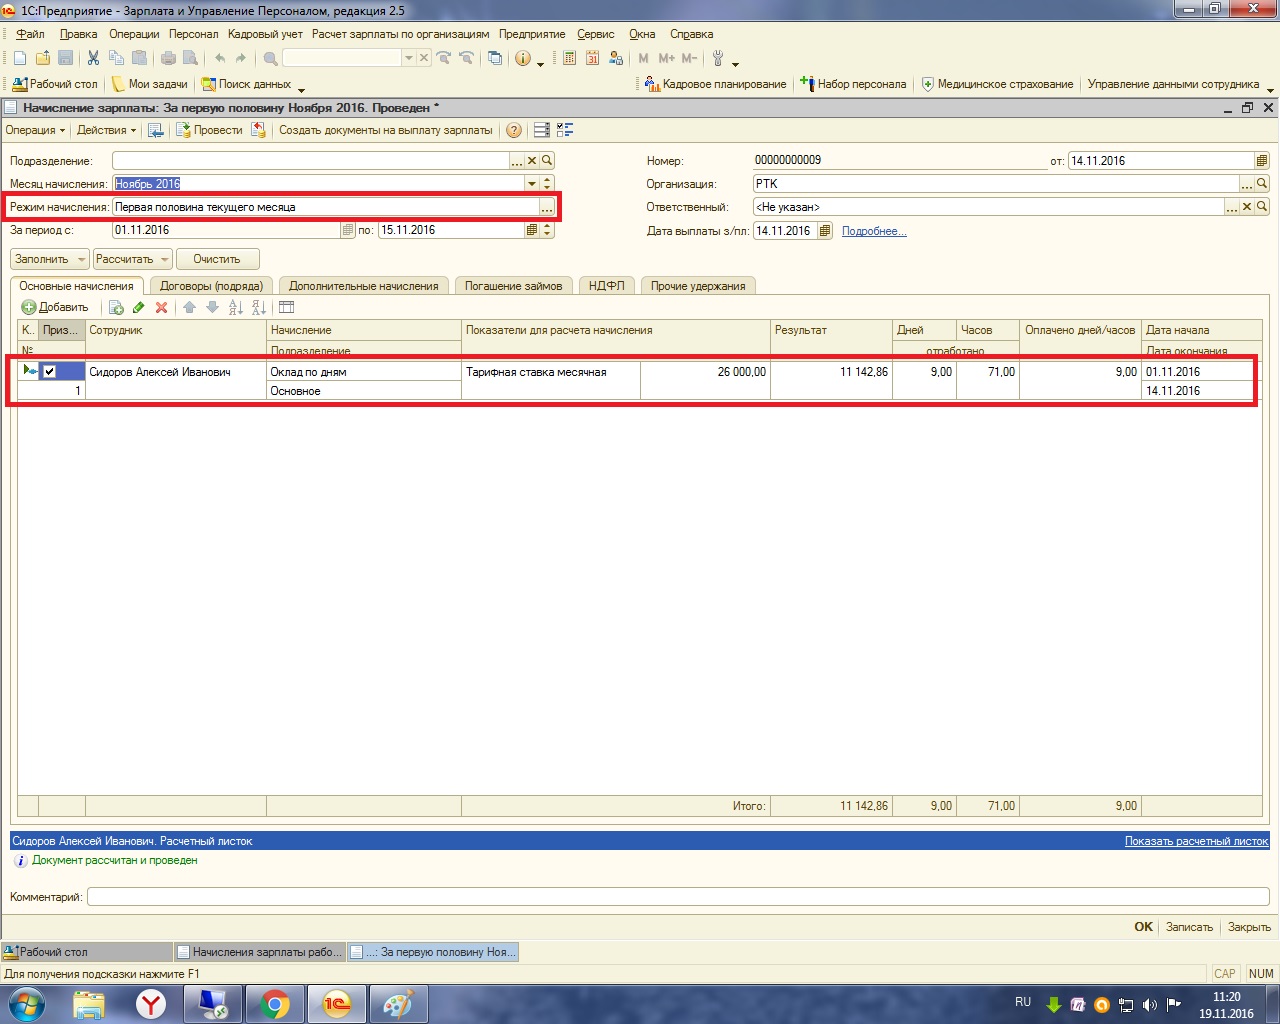Screen dimensions: 1280x1024
Task: Switch to the НДФЛ tab
Action: tap(607, 286)
